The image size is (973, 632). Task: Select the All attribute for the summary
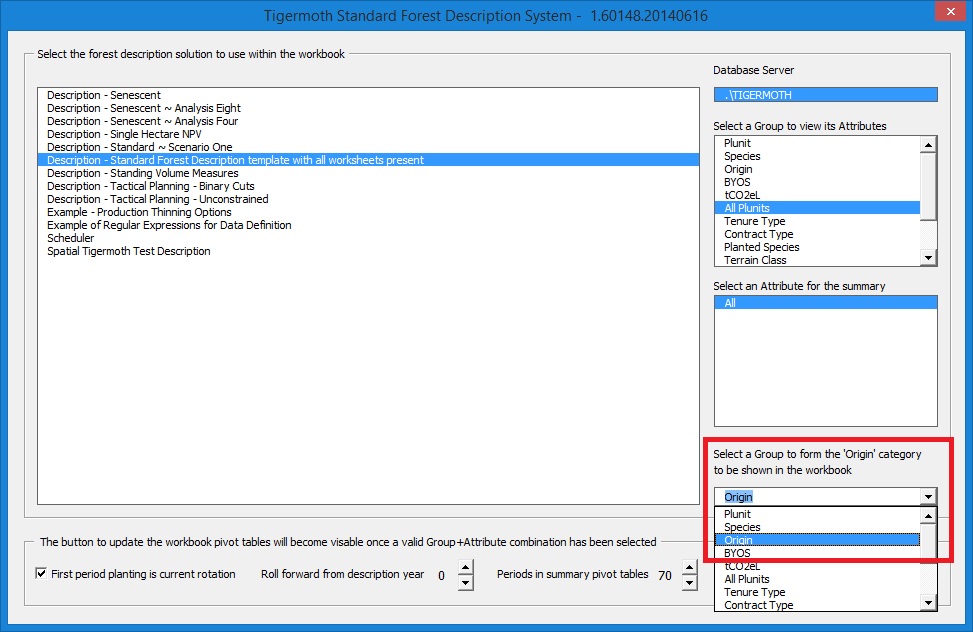pos(825,303)
